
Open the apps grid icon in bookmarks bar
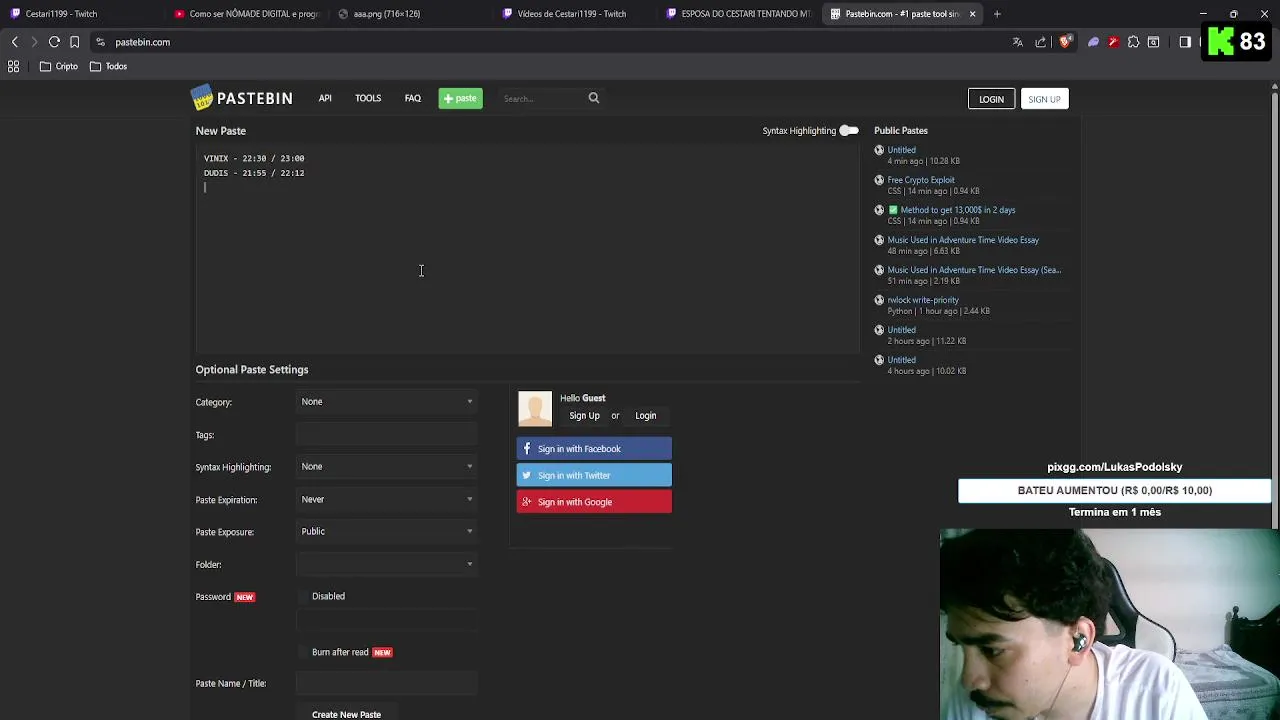[14, 66]
